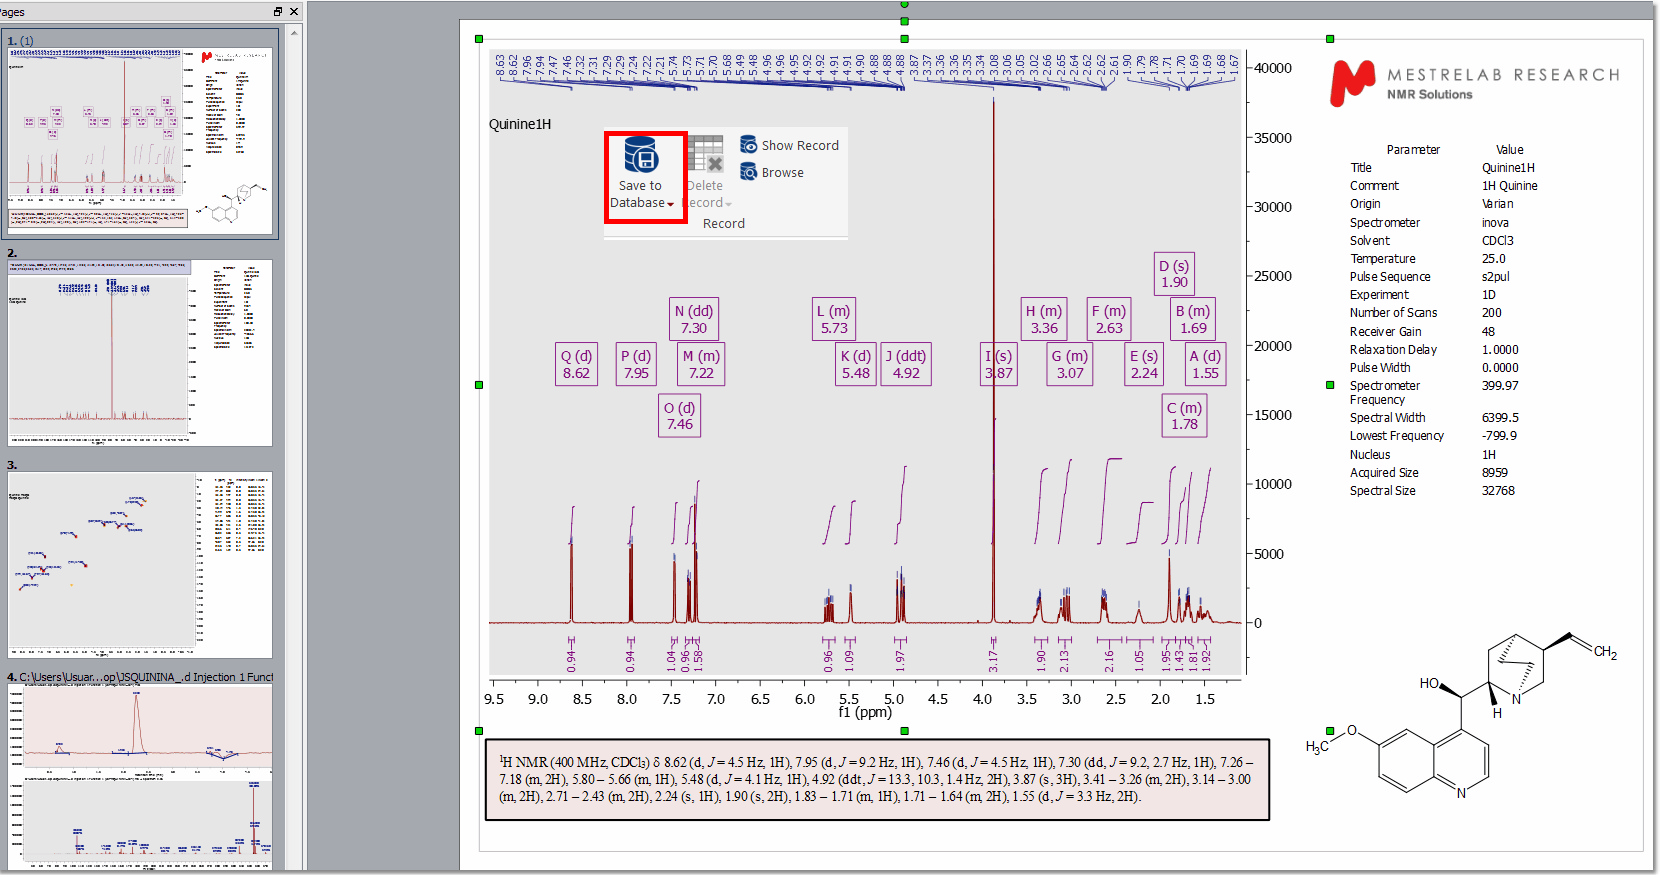Select page 4 SQUININA injection thumbnail
1660x877 pixels.
(140, 777)
